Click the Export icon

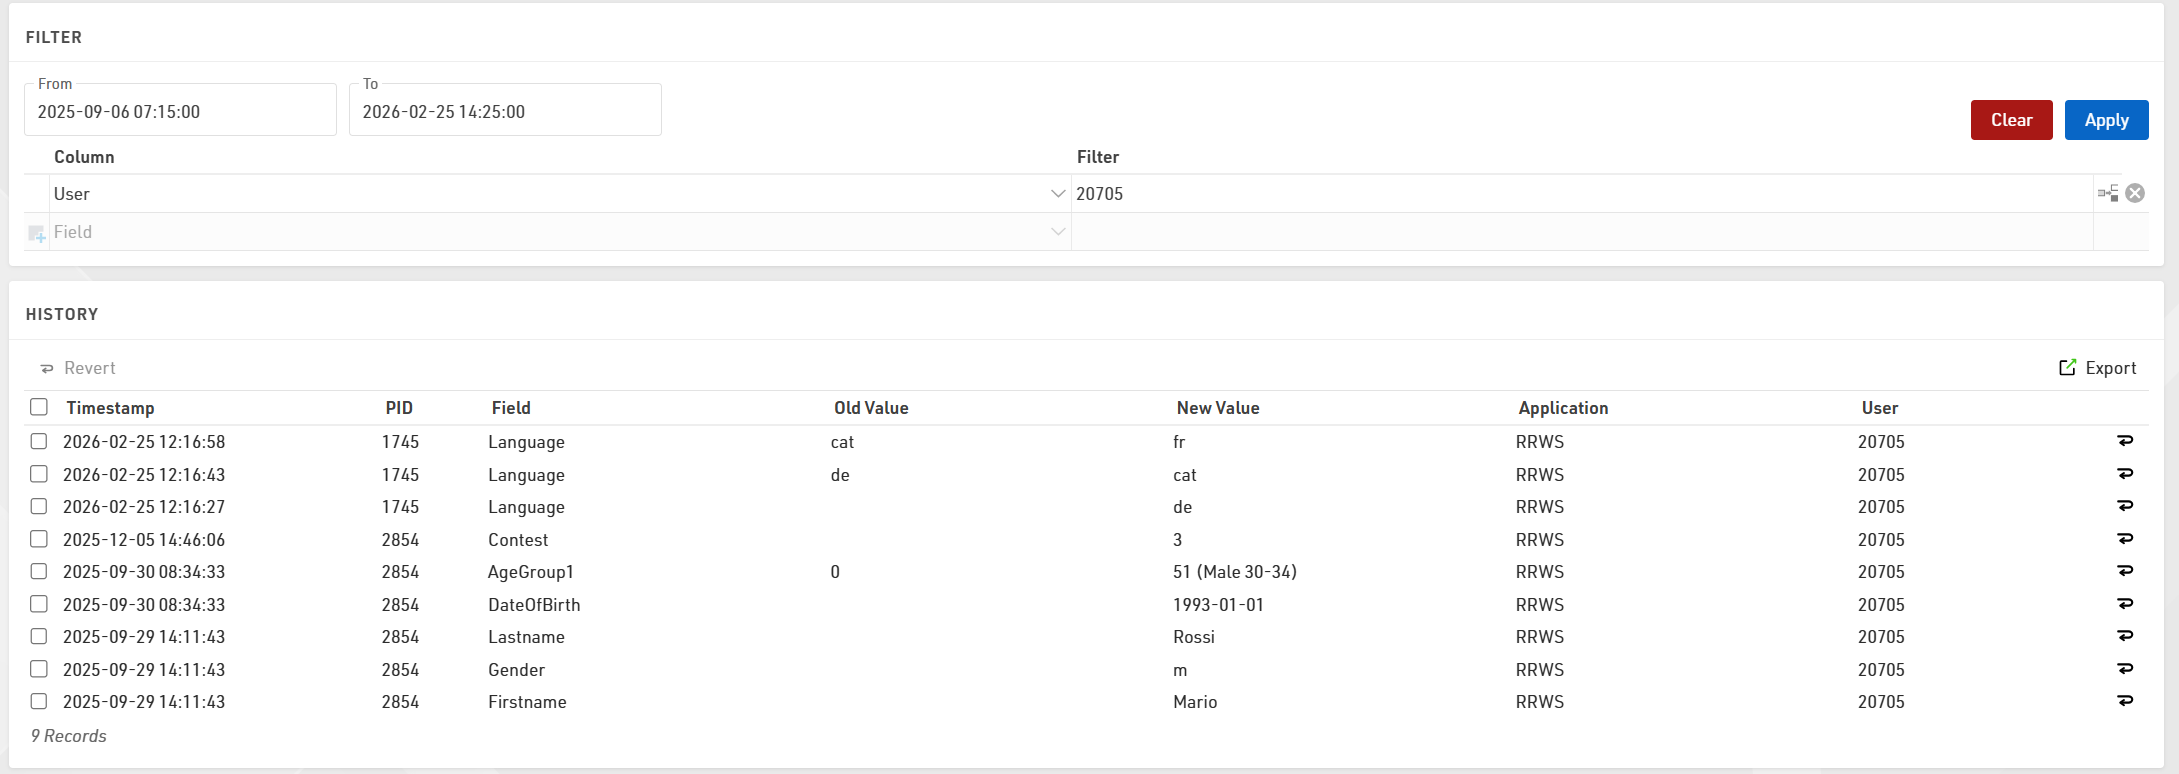tap(2067, 368)
